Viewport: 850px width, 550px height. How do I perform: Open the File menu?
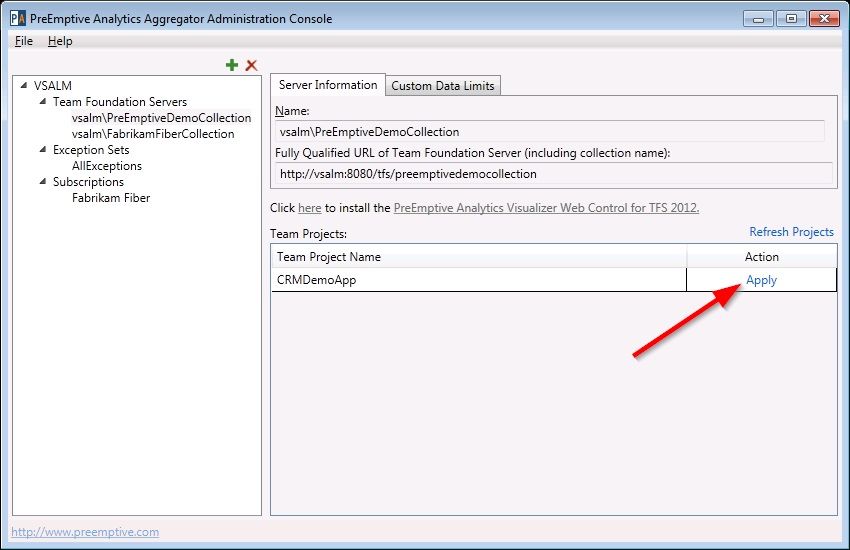point(24,41)
